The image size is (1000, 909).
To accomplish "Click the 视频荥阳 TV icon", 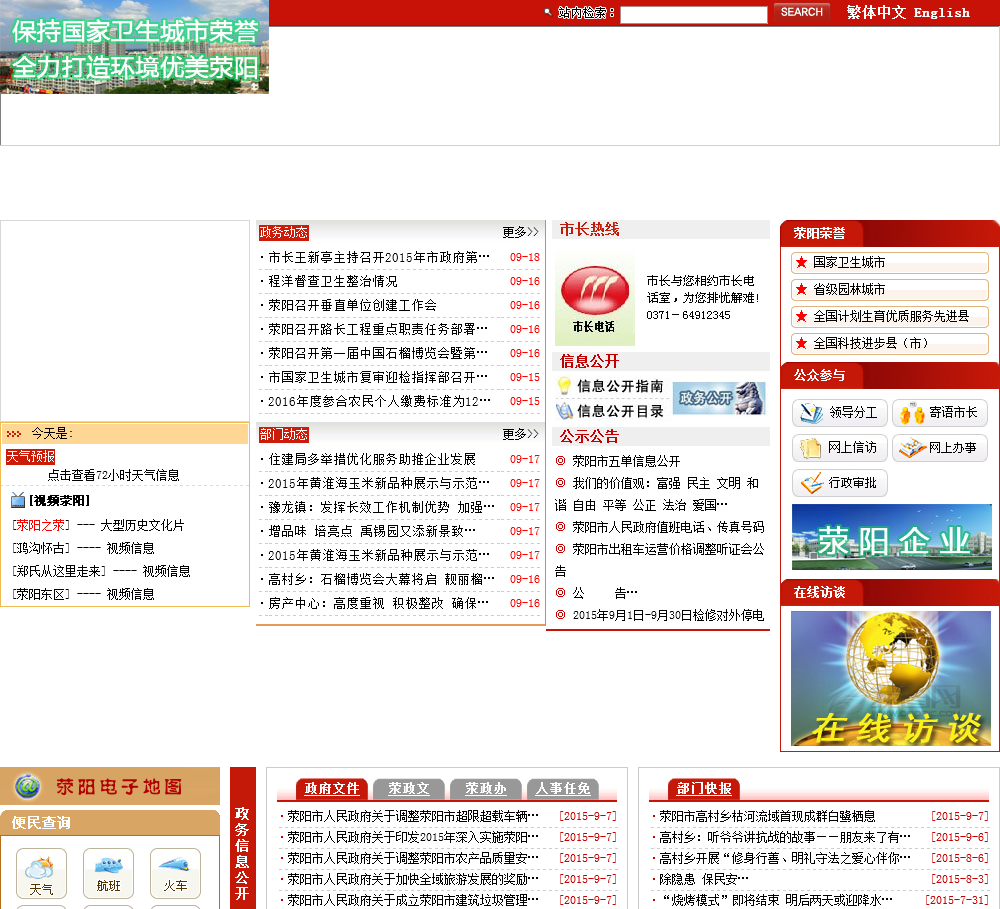I will tap(18, 500).
